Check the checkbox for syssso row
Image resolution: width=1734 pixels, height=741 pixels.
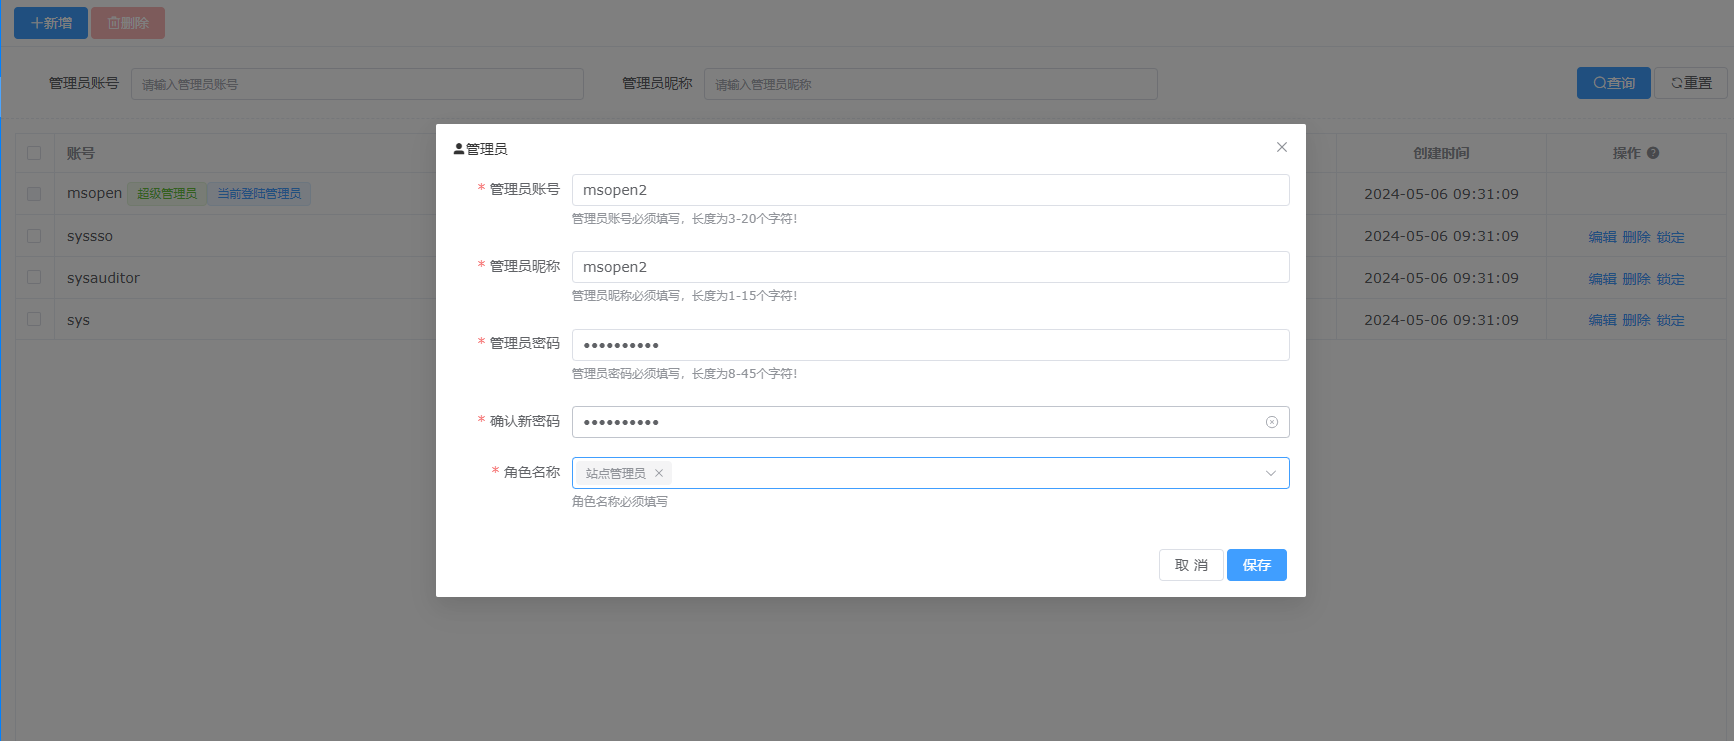(x=34, y=236)
